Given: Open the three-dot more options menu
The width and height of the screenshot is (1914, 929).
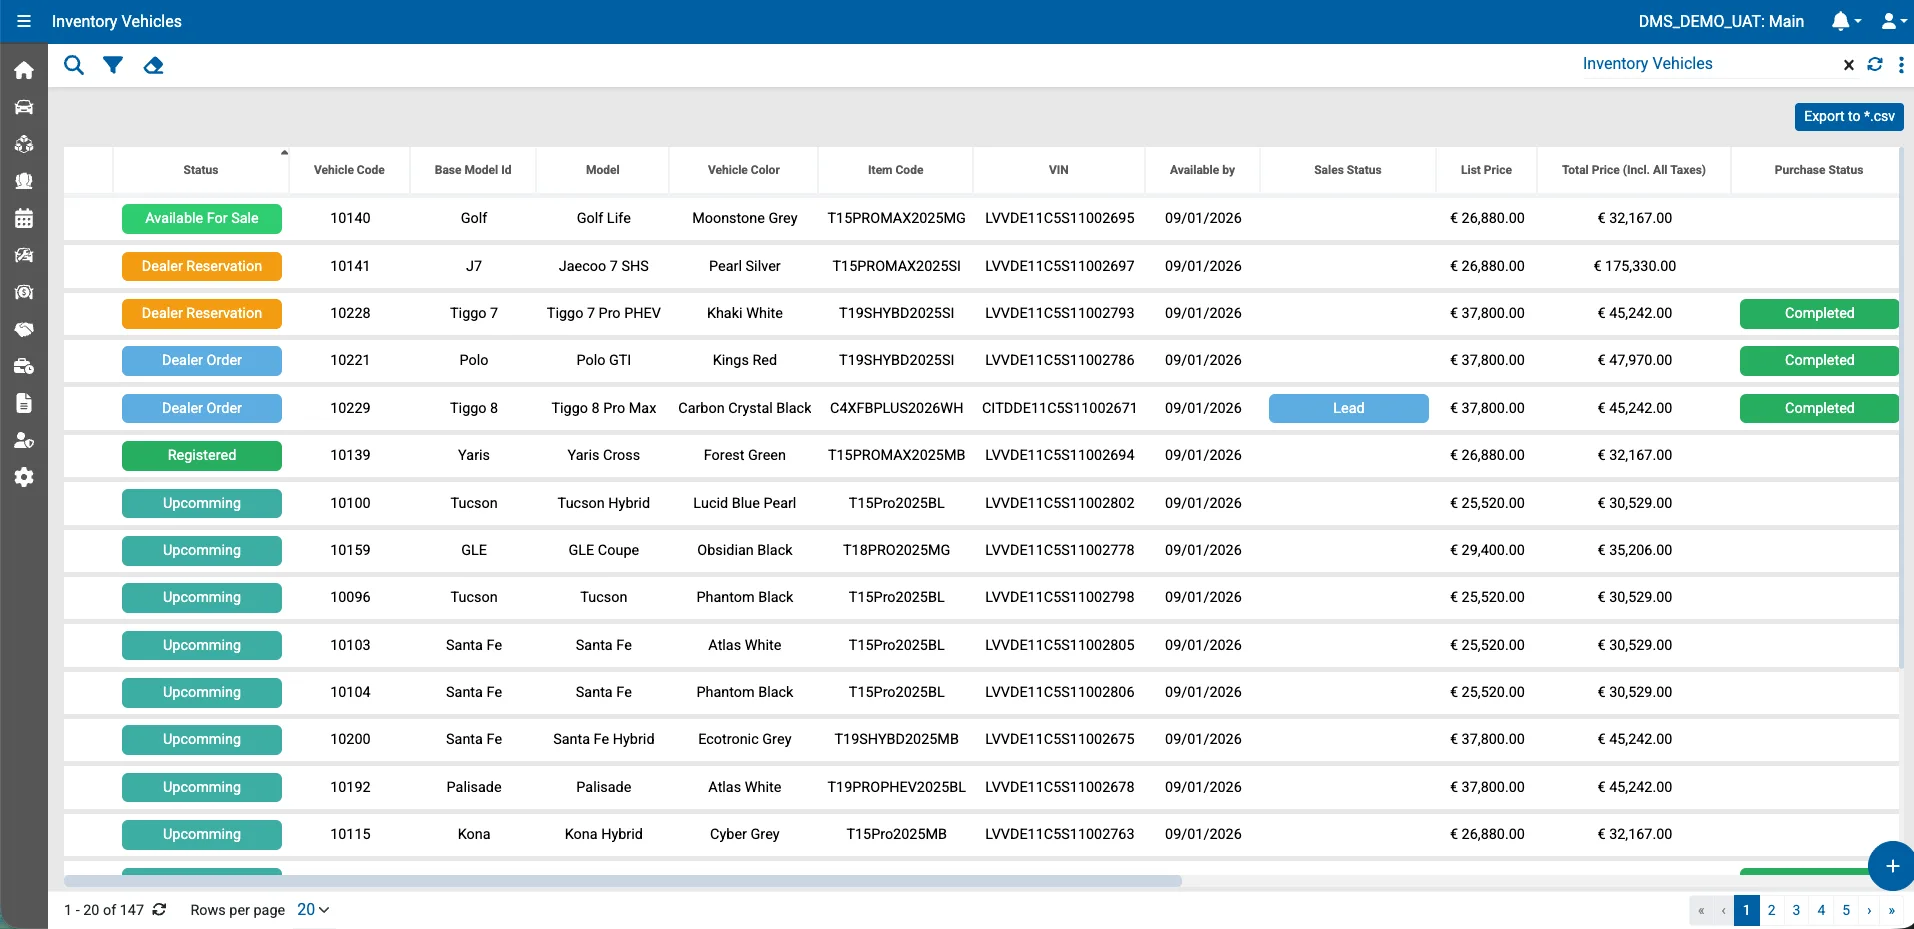Looking at the screenshot, I should click(x=1901, y=64).
